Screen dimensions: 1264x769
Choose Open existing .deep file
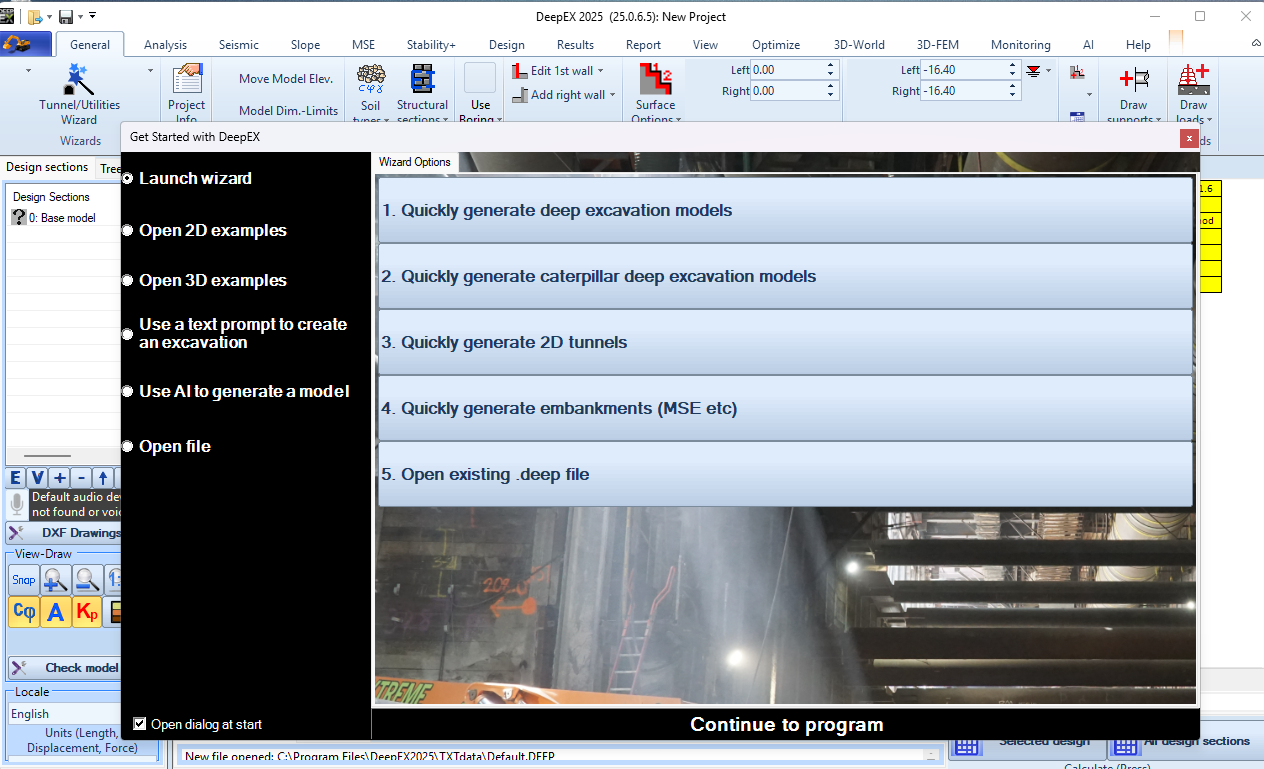tap(785, 474)
